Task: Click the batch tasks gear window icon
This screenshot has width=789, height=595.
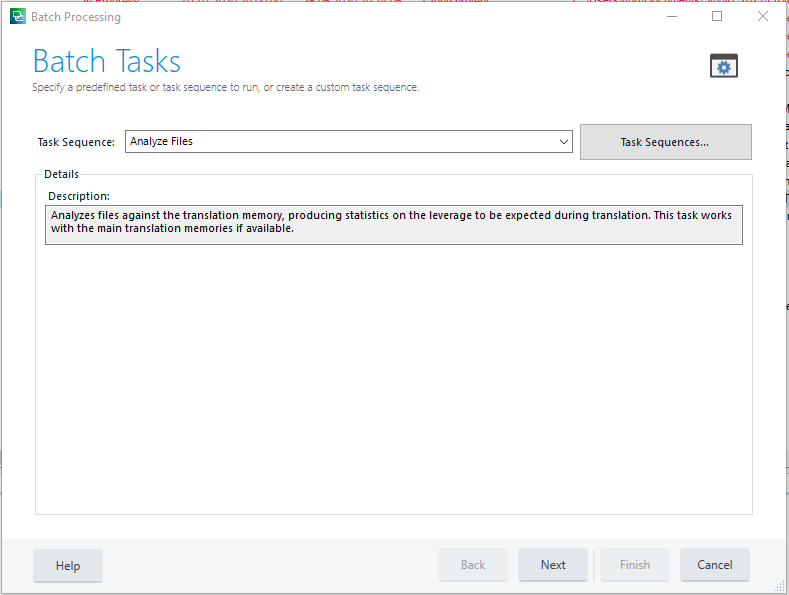Action: pos(724,66)
